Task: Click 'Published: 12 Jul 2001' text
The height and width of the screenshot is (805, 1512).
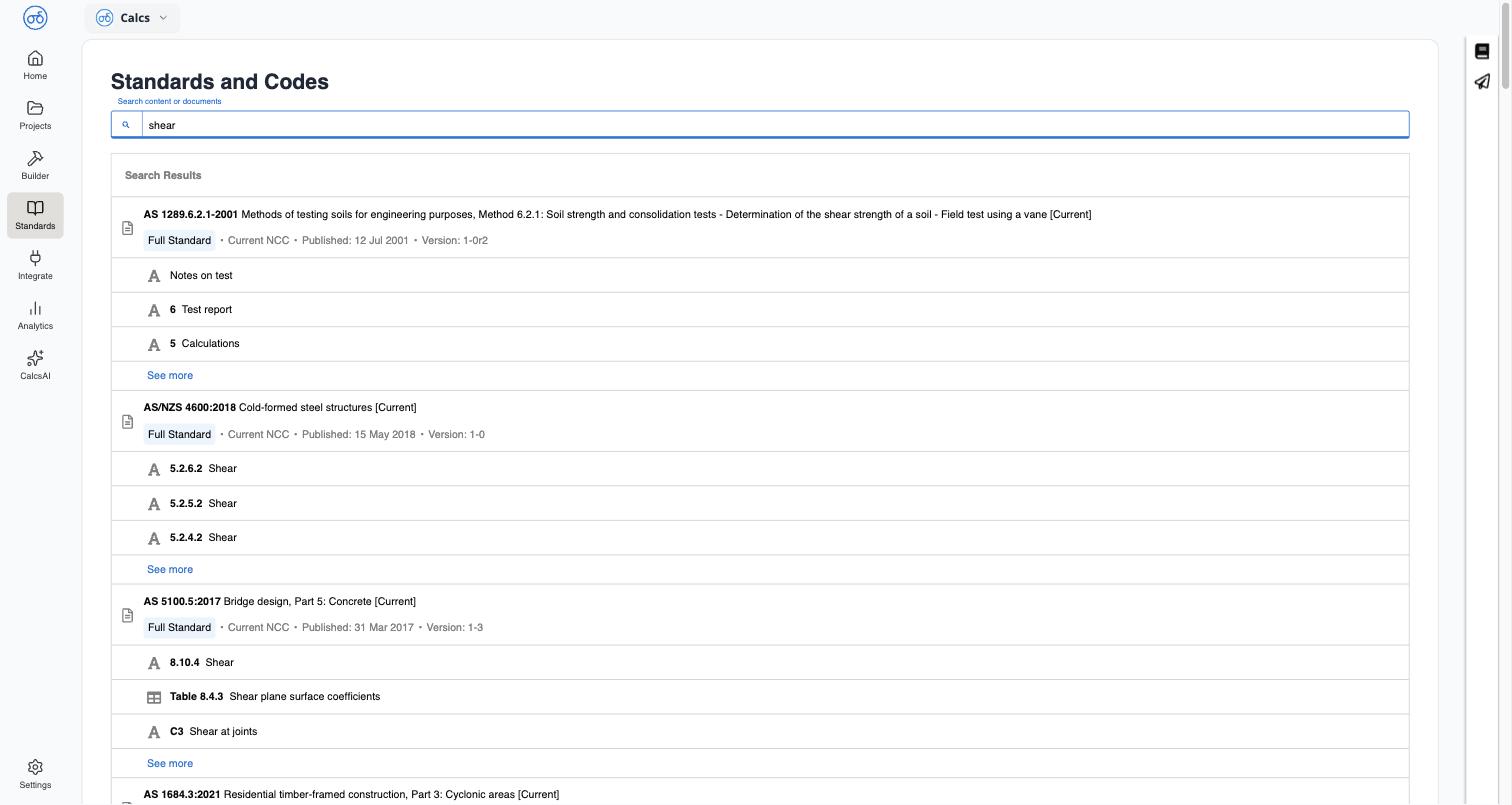Action: 355,240
